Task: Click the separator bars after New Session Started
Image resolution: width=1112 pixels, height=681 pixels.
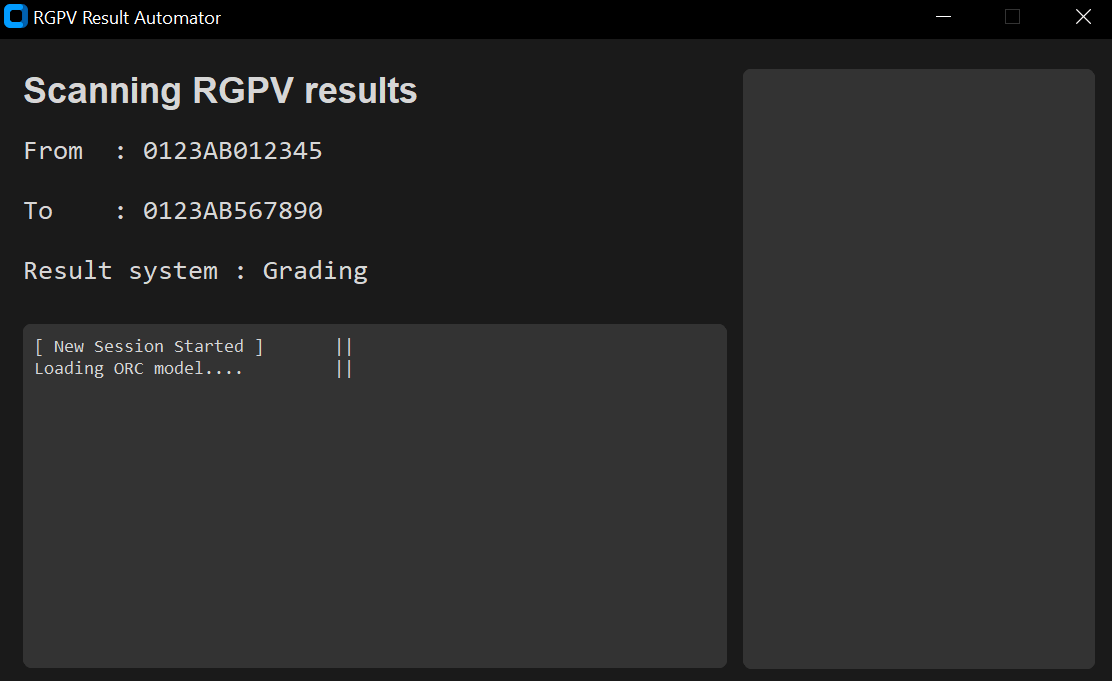Action: point(344,346)
